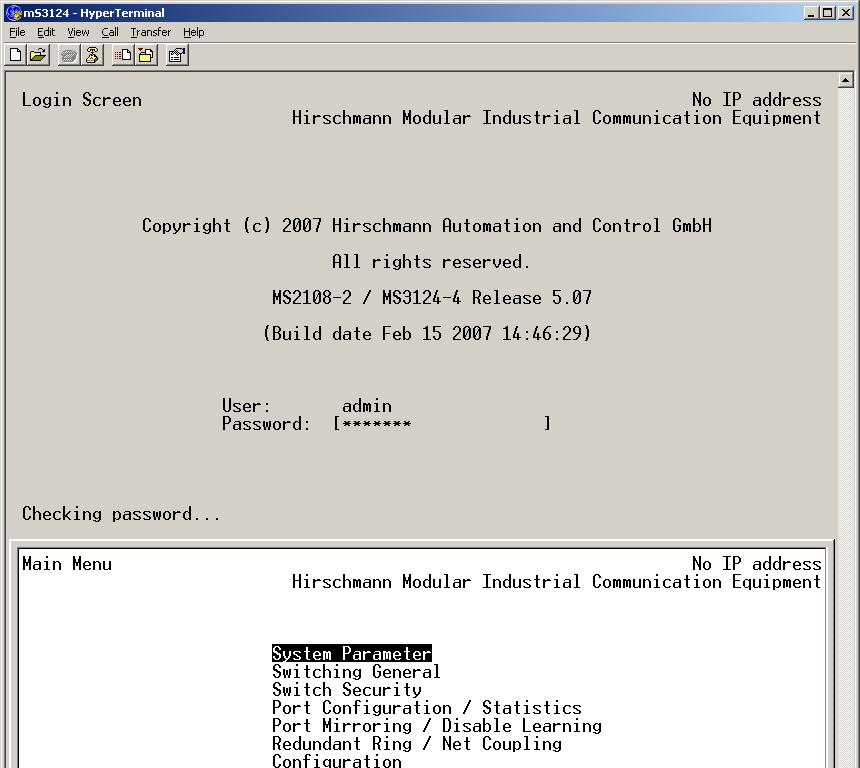
Task: Click the Receive file toolbar icon
Action: click(x=146, y=56)
